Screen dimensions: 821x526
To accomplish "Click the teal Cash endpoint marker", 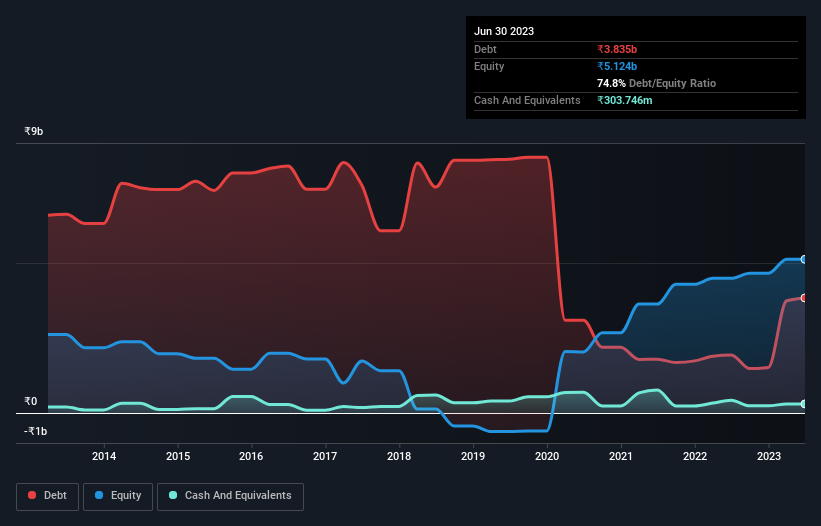I will pos(804,404).
